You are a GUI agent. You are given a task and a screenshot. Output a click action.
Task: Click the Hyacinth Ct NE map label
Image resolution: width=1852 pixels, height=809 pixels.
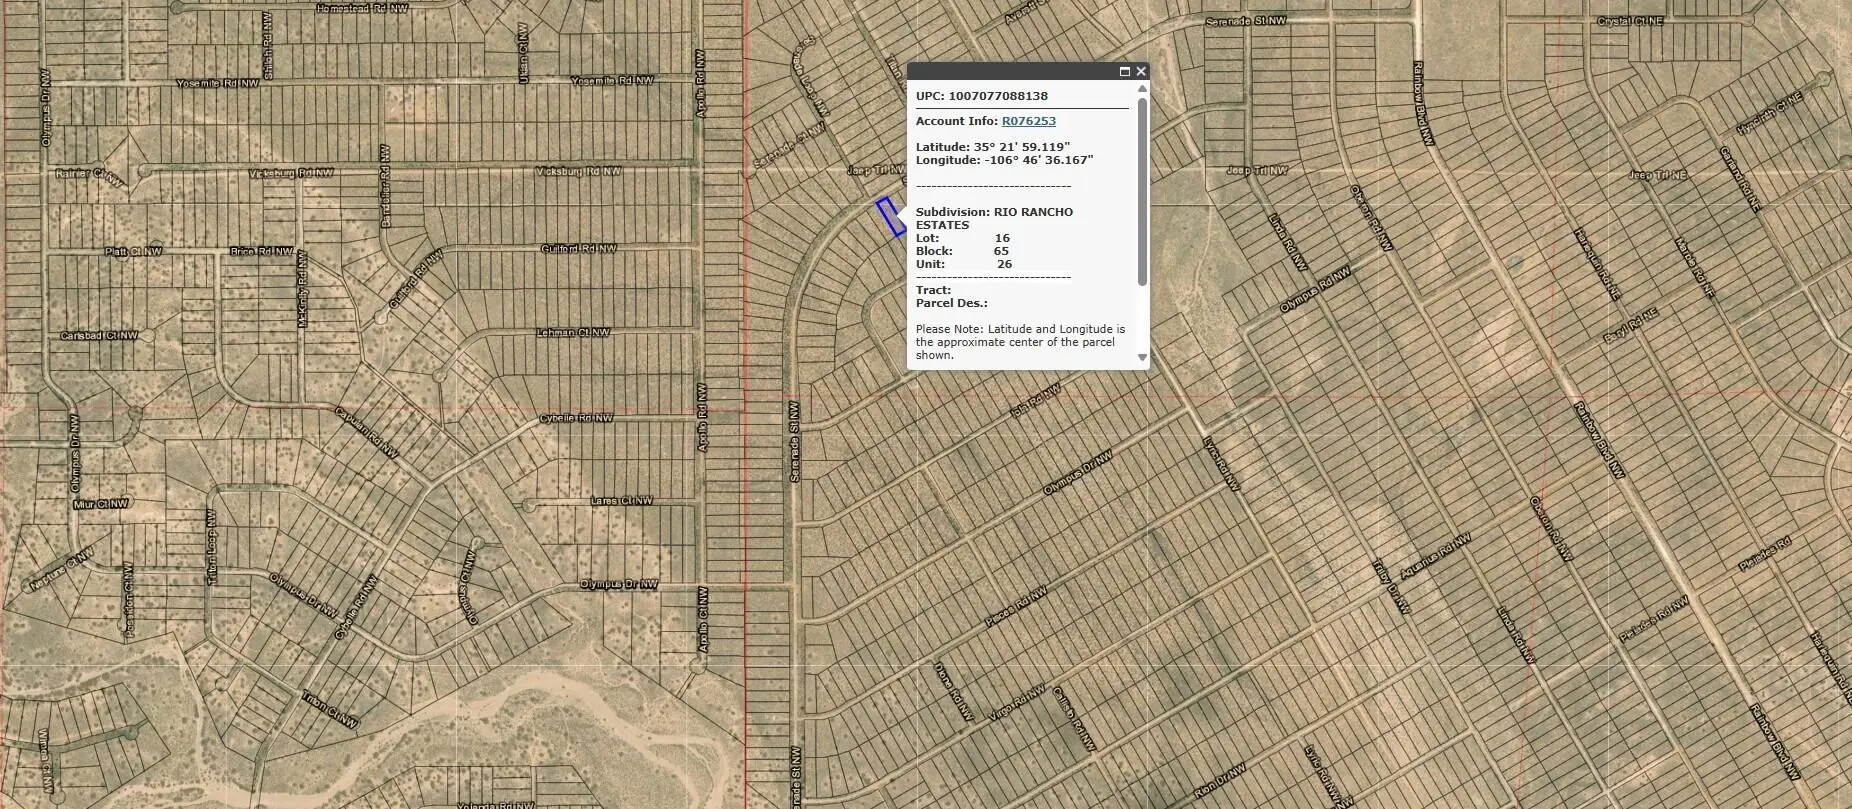point(1770,114)
